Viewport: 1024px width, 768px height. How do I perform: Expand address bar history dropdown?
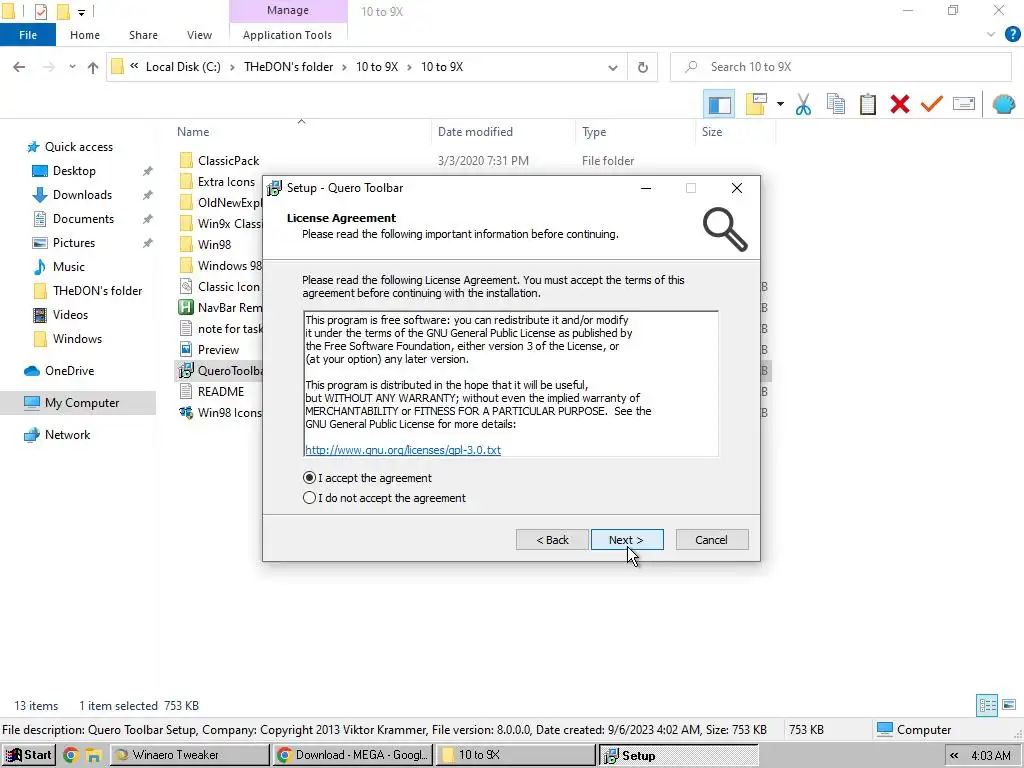point(613,67)
